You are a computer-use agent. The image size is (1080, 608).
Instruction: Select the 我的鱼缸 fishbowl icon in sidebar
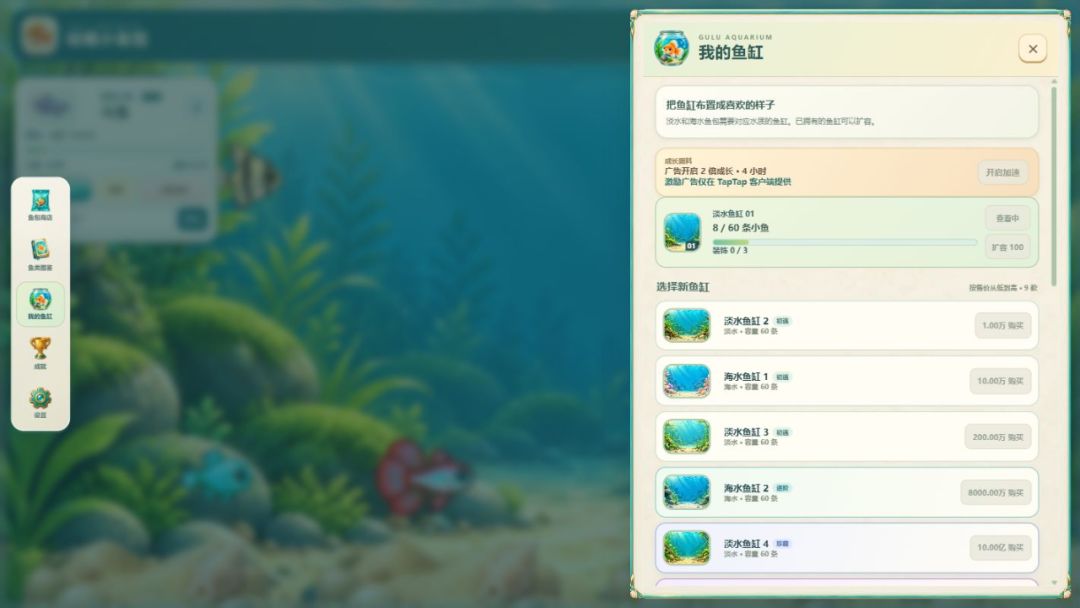click(x=40, y=304)
